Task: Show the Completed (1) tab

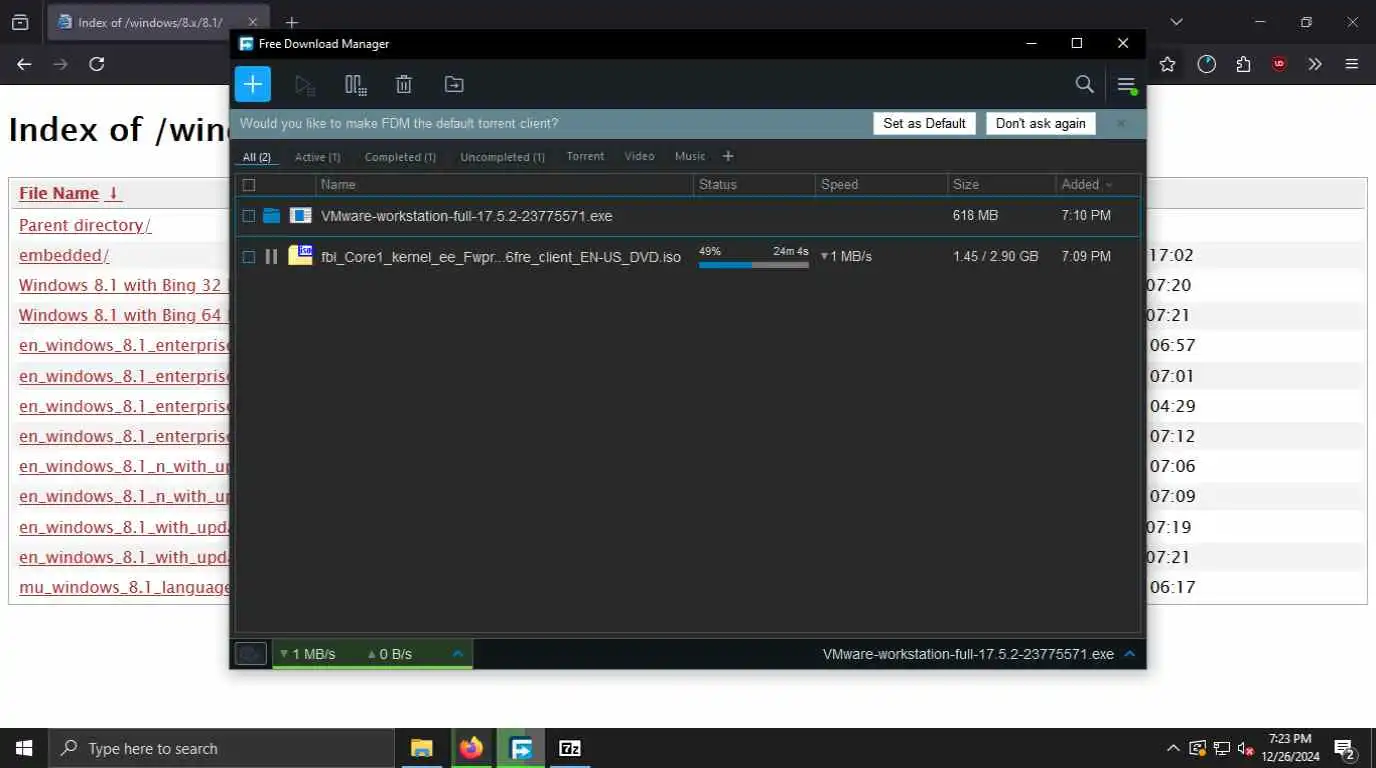Action: tap(400, 157)
